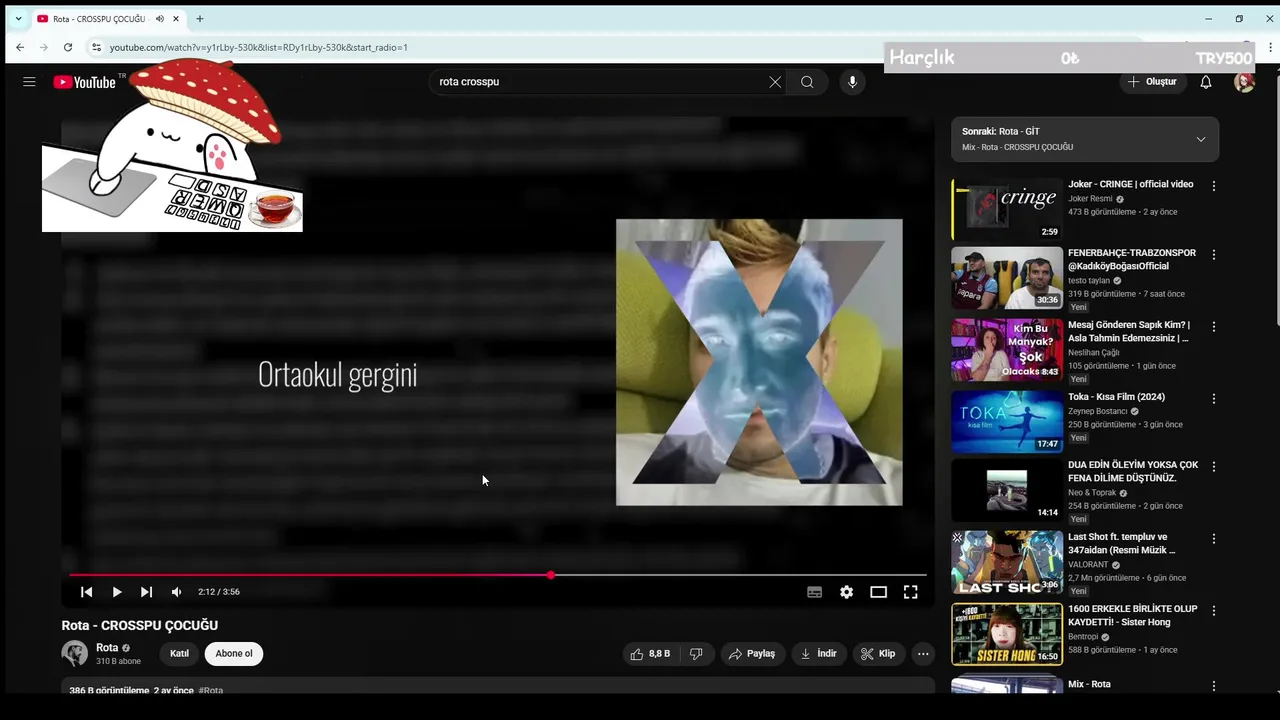Click the page vertical scrollbar

coord(1275,200)
